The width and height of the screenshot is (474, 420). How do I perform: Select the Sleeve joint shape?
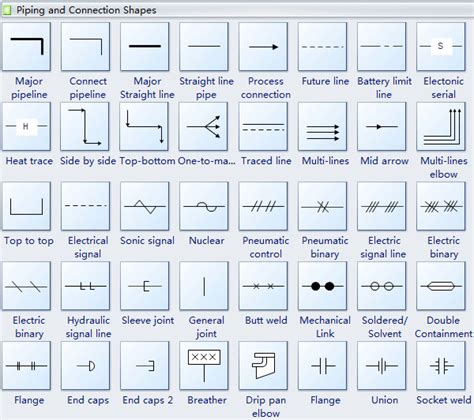click(x=145, y=286)
